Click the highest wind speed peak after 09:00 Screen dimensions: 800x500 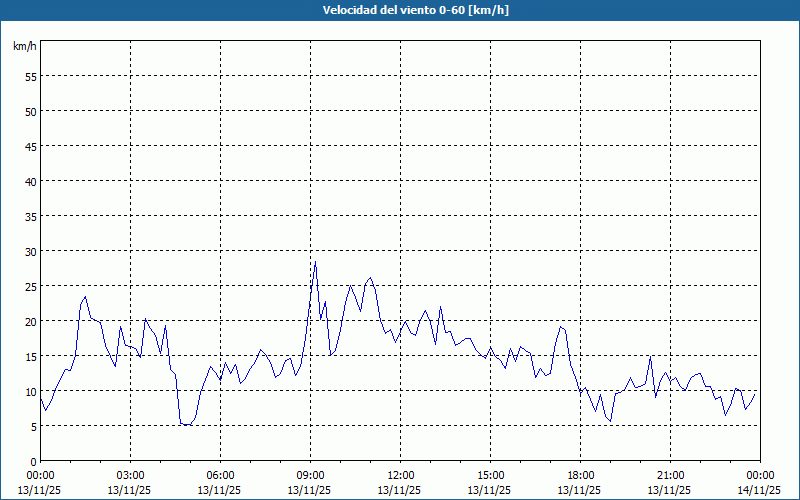[316, 262]
